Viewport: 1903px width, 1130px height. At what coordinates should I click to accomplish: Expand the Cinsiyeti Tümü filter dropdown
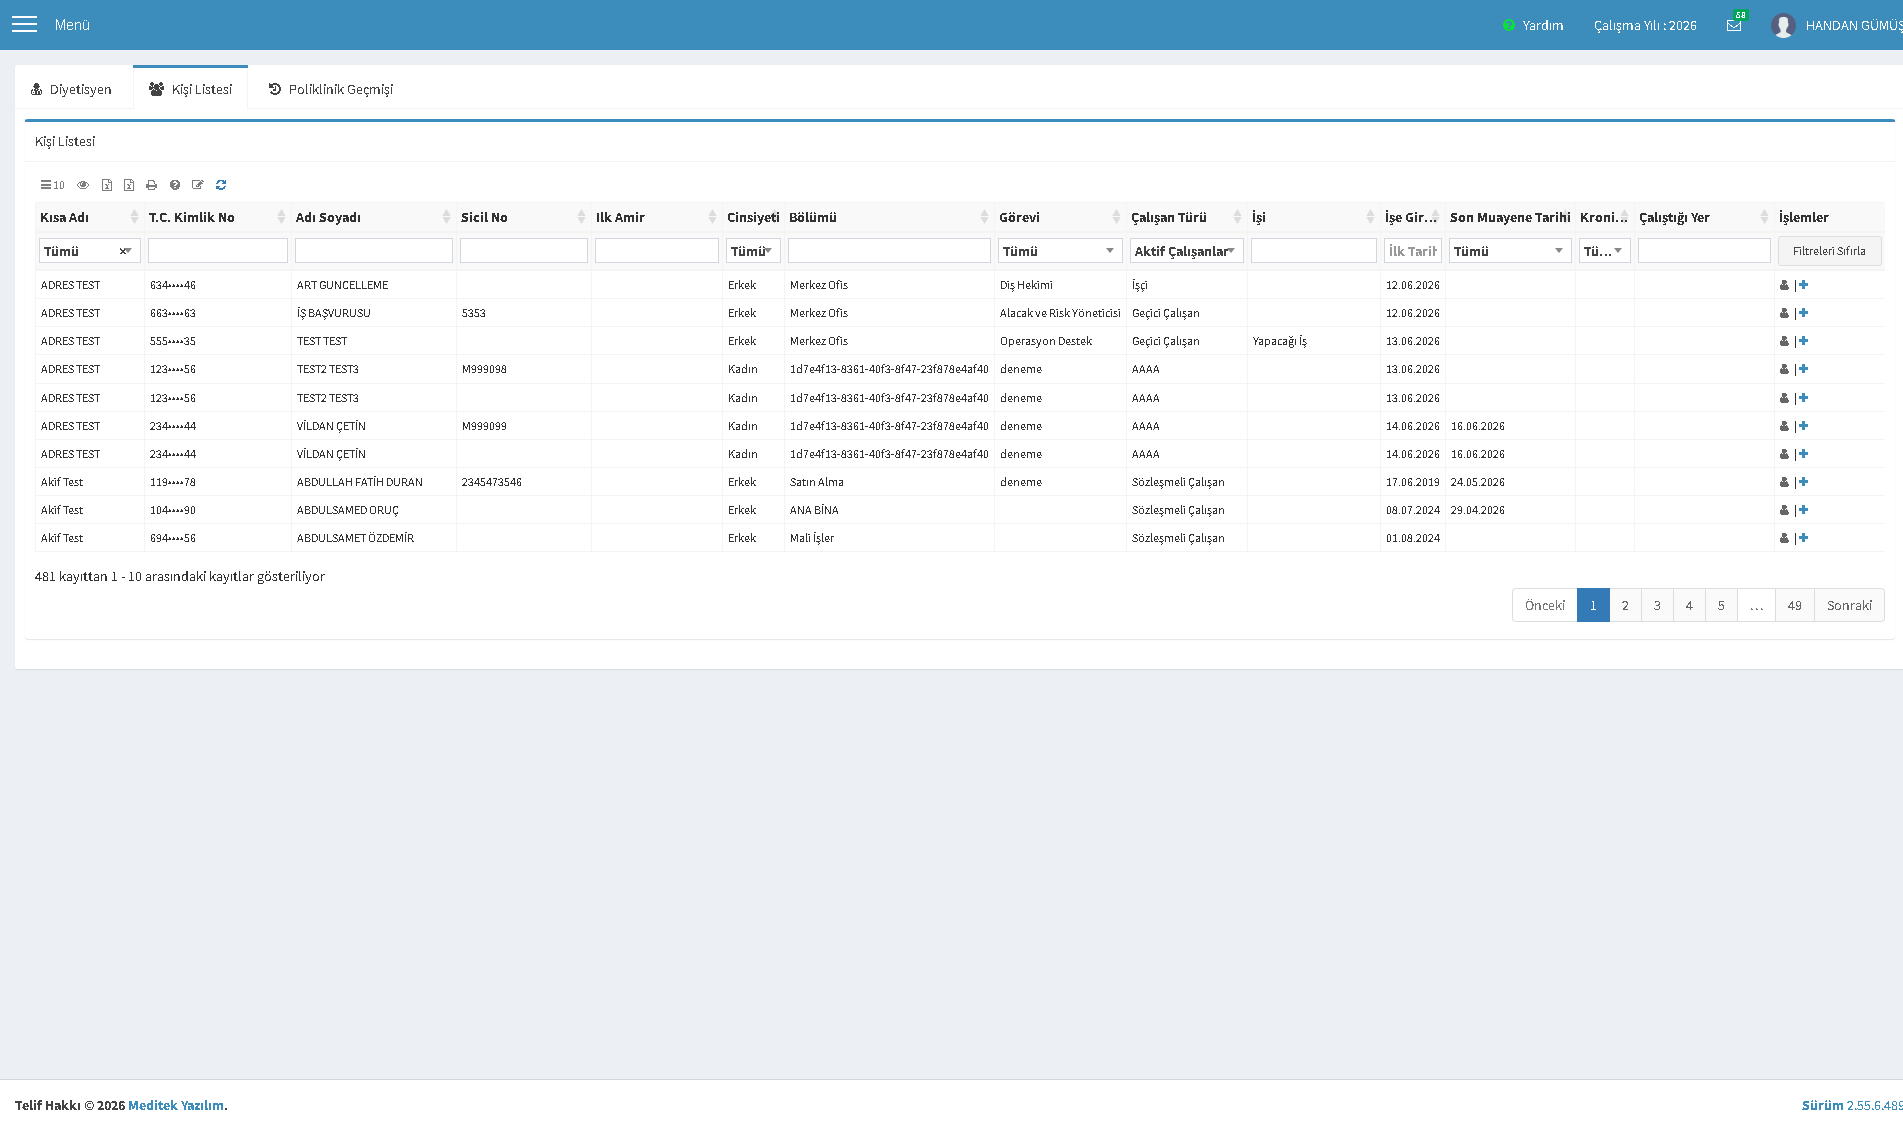pos(753,251)
